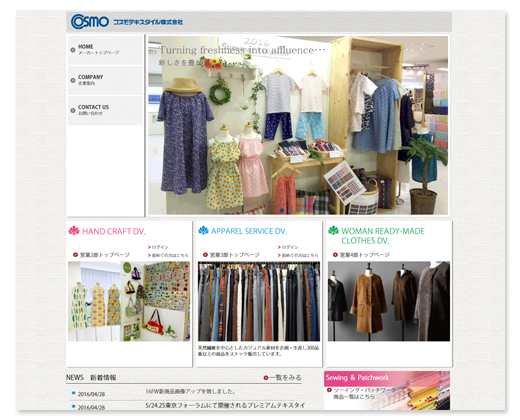Open the Sewing & Patchwork banner
520x420 pixels.
387,390
